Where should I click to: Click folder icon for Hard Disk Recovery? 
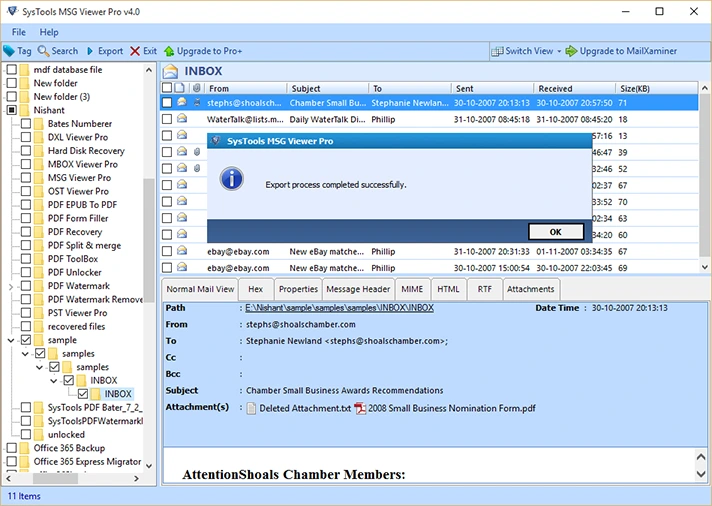[x=39, y=151]
